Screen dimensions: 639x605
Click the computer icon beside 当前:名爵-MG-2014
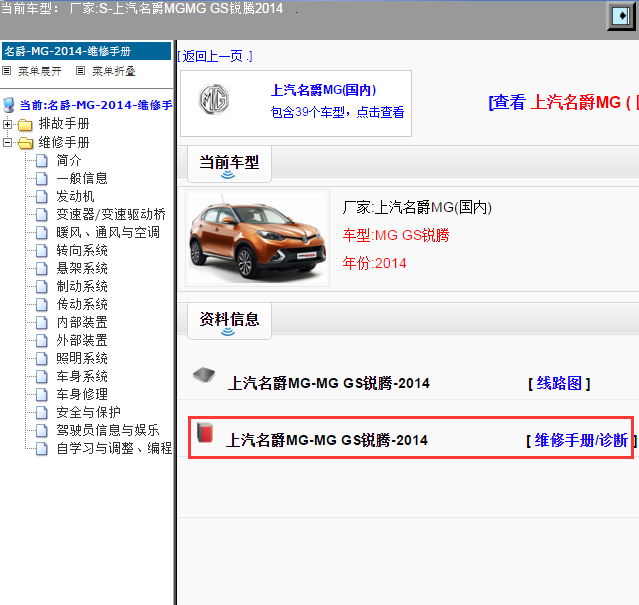pyautogui.click(x=9, y=105)
